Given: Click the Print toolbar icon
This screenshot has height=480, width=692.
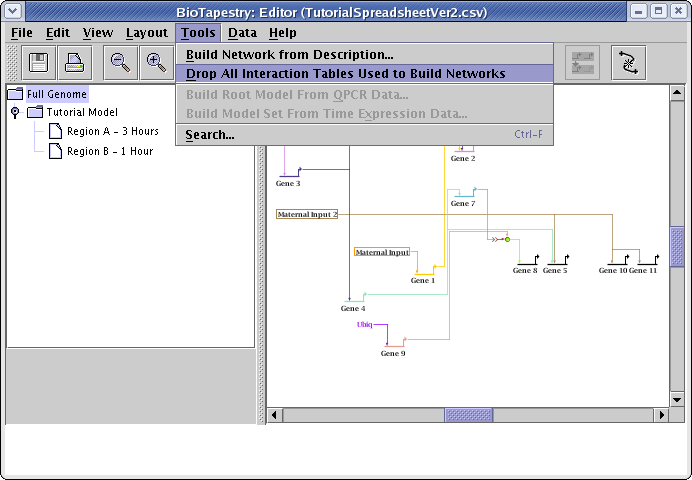Looking at the screenshot, I should (x=75, y=63).
